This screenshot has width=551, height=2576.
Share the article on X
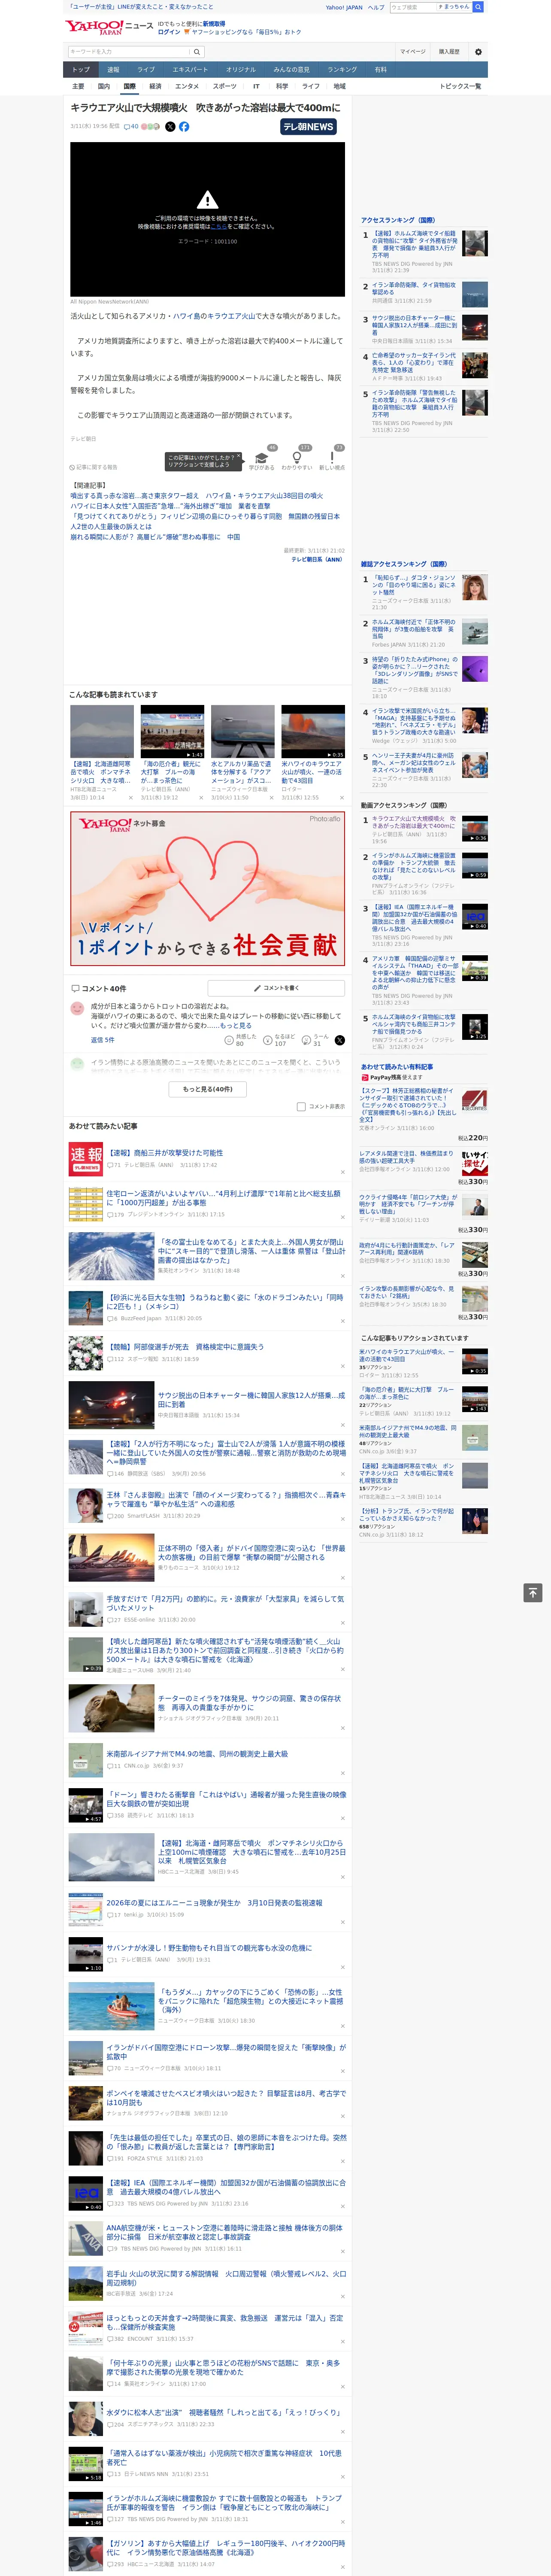tap(170, 127)
